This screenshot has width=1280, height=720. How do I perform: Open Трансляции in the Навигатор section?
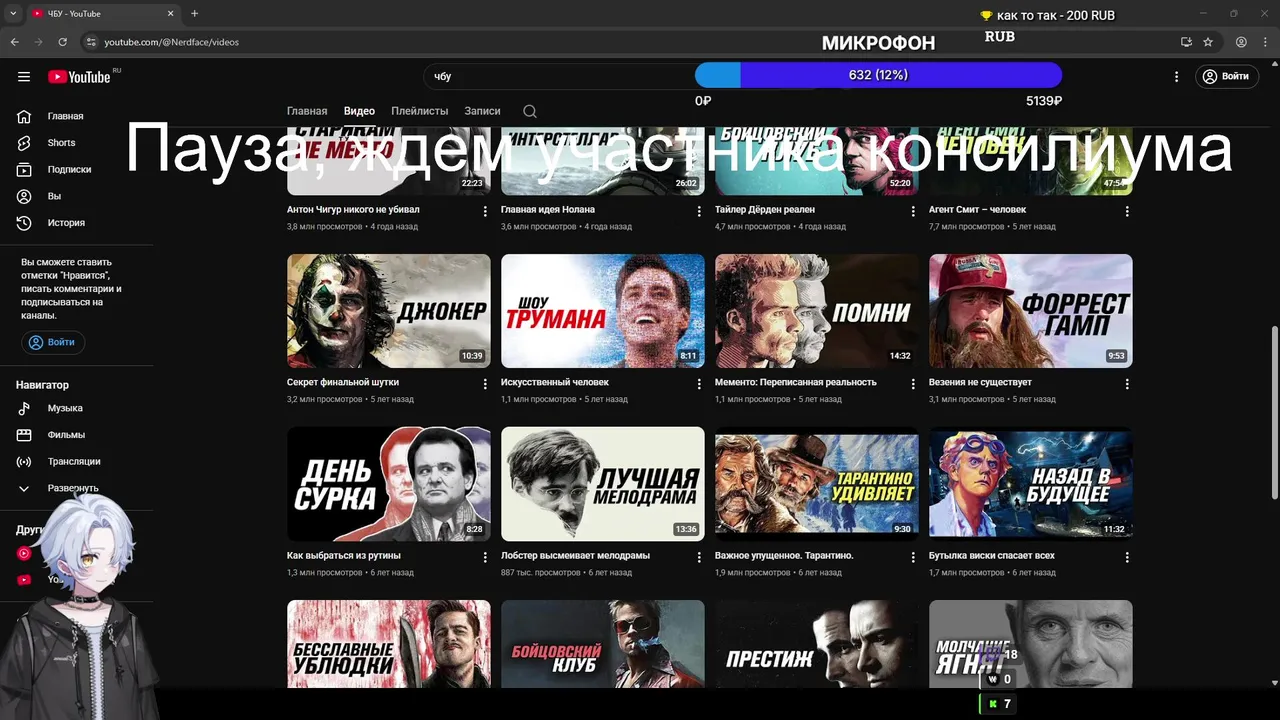click(x=74, y=461)
